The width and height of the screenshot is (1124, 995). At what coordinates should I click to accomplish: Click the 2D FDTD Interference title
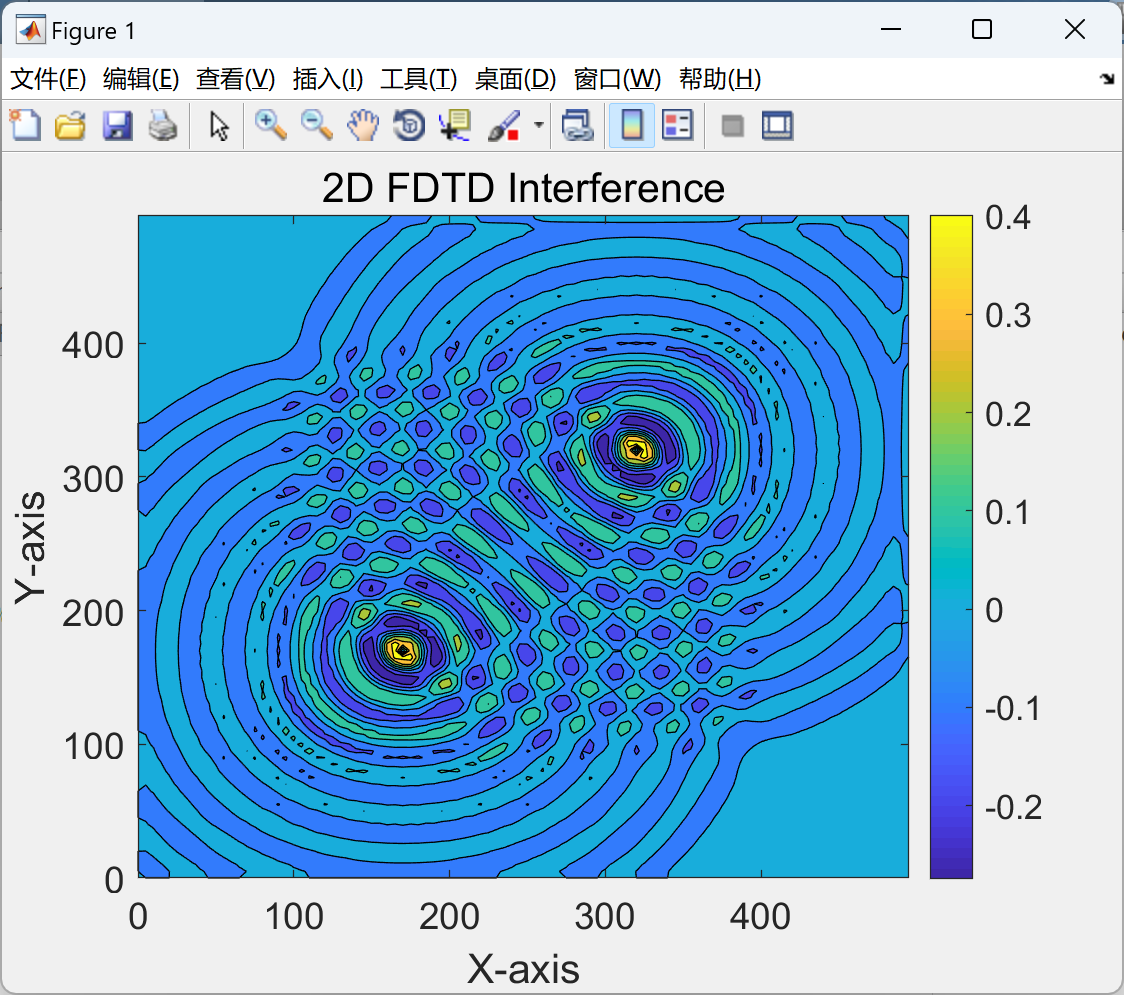click(523, 189)
